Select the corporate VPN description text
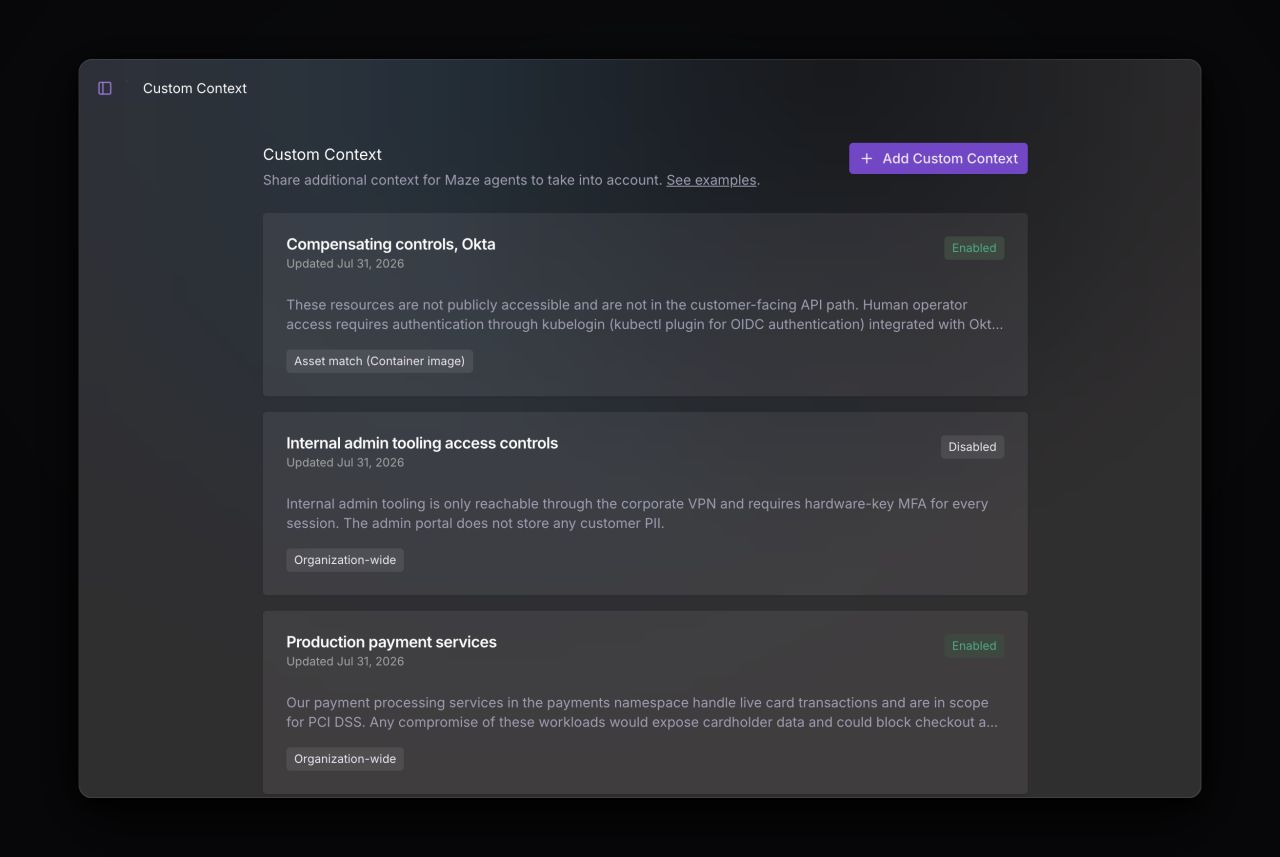Screen dimensions: 1280x857 [x=637, y=513]
